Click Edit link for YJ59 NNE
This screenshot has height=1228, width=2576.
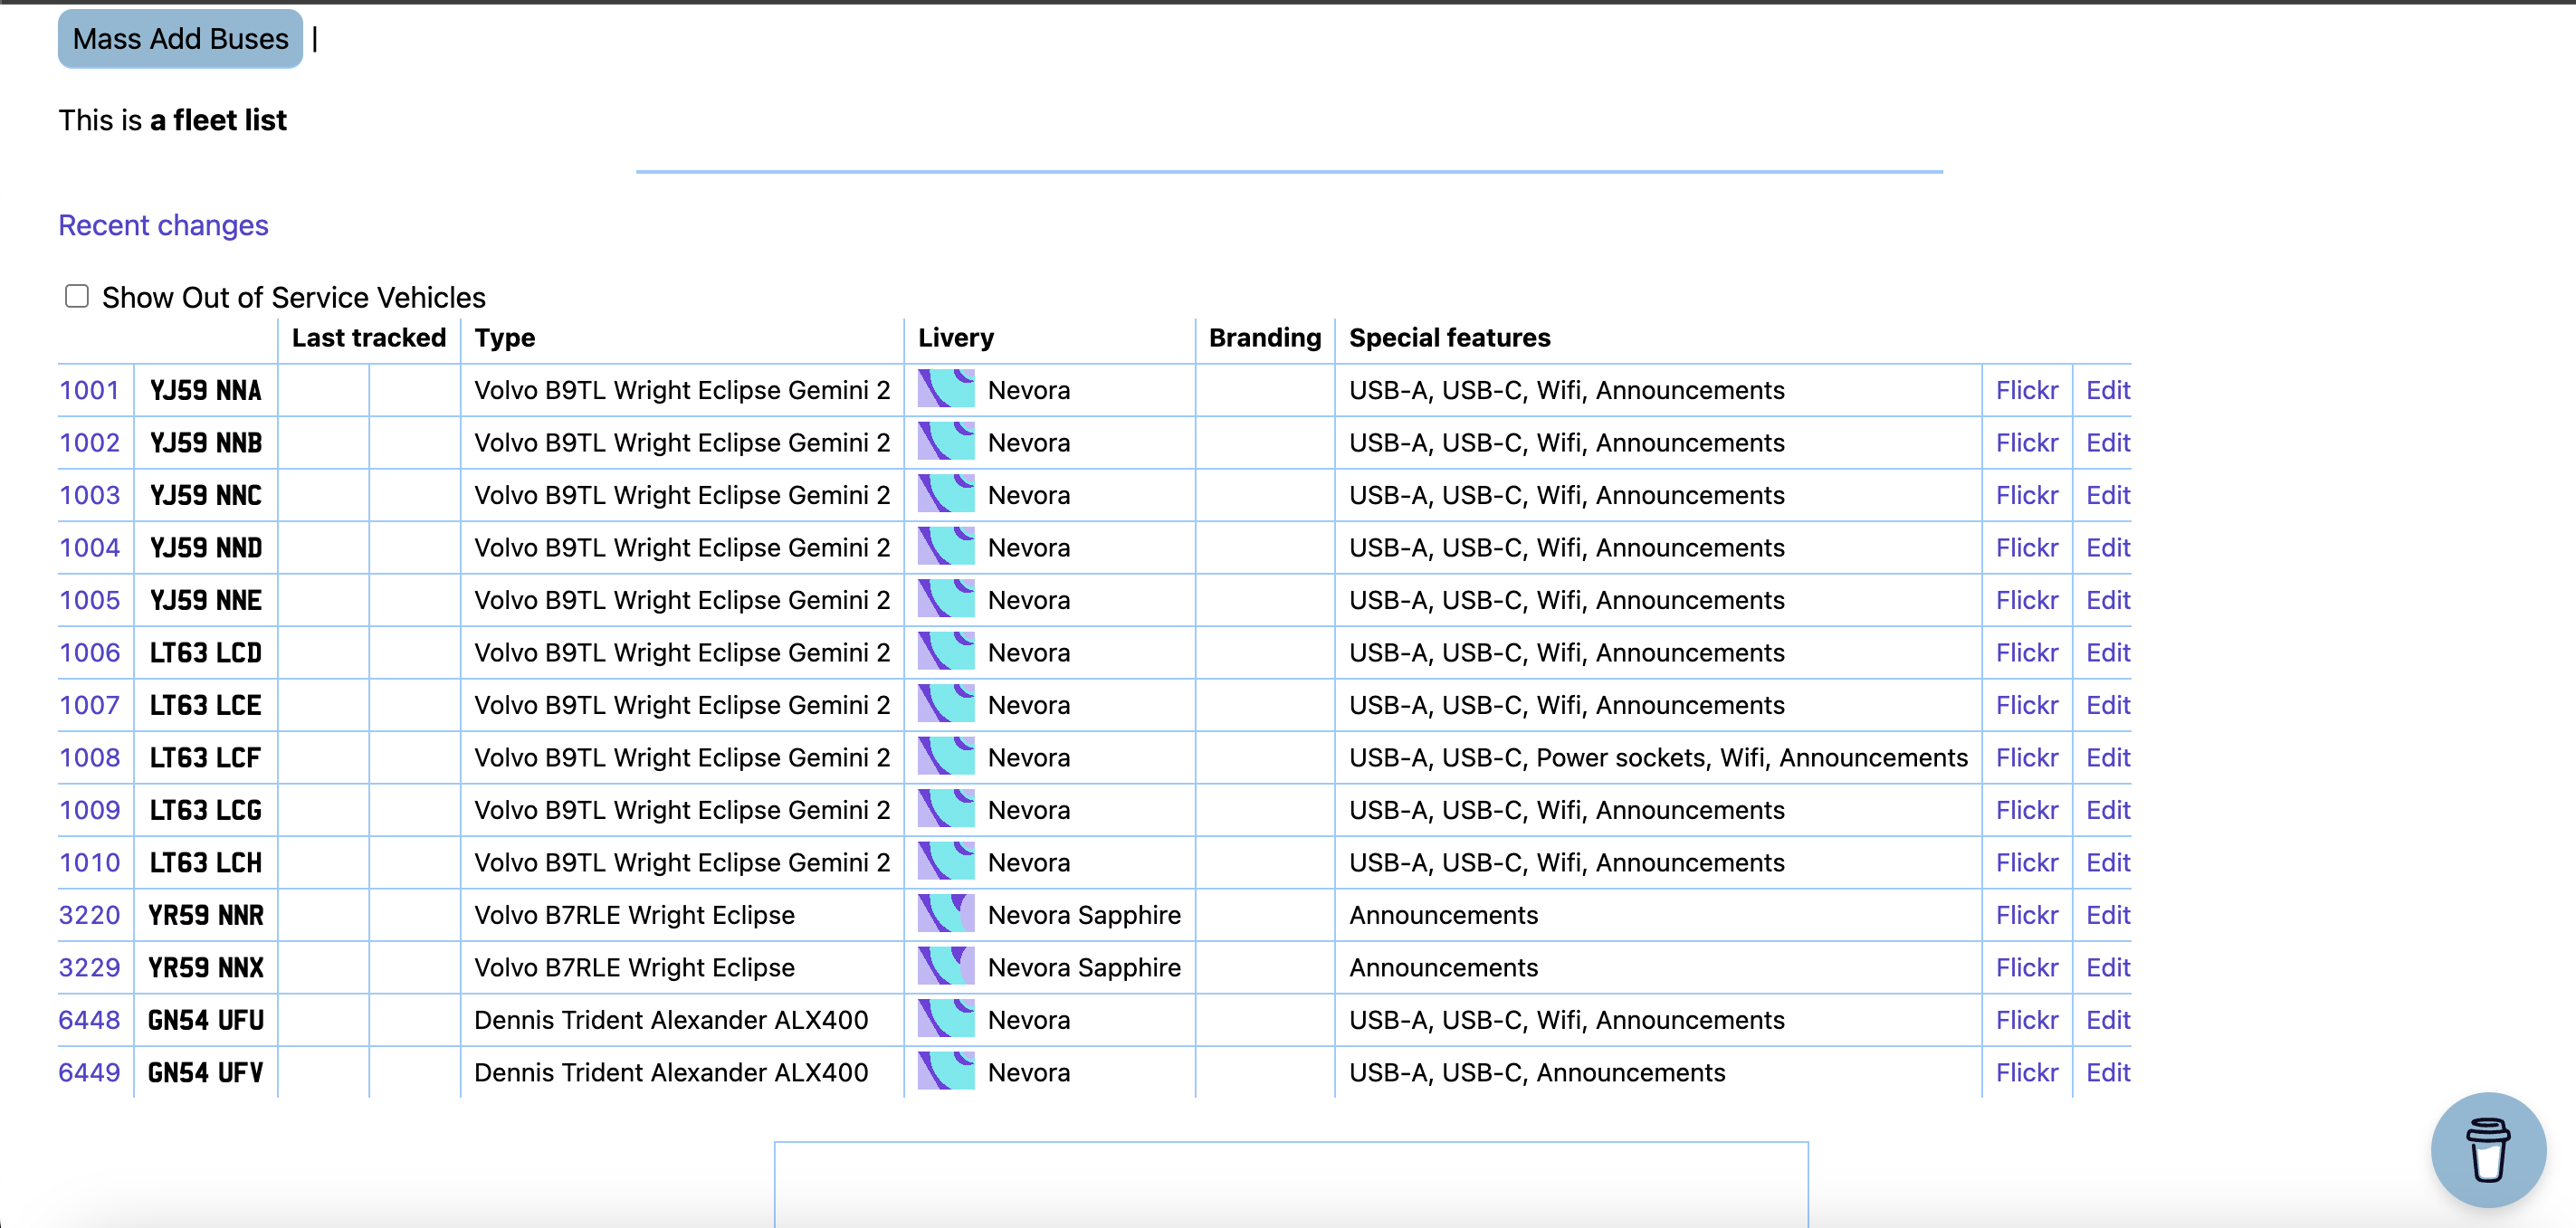[2108, 600]
